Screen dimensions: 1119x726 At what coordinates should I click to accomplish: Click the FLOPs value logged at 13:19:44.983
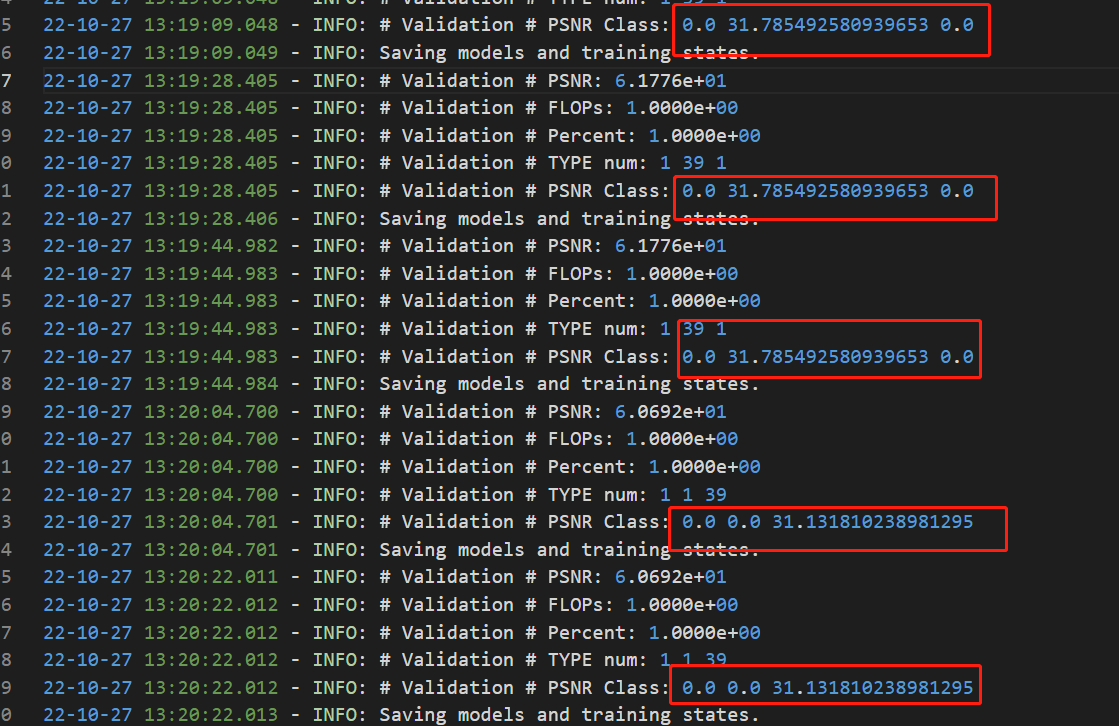click(x=682, y=273)
